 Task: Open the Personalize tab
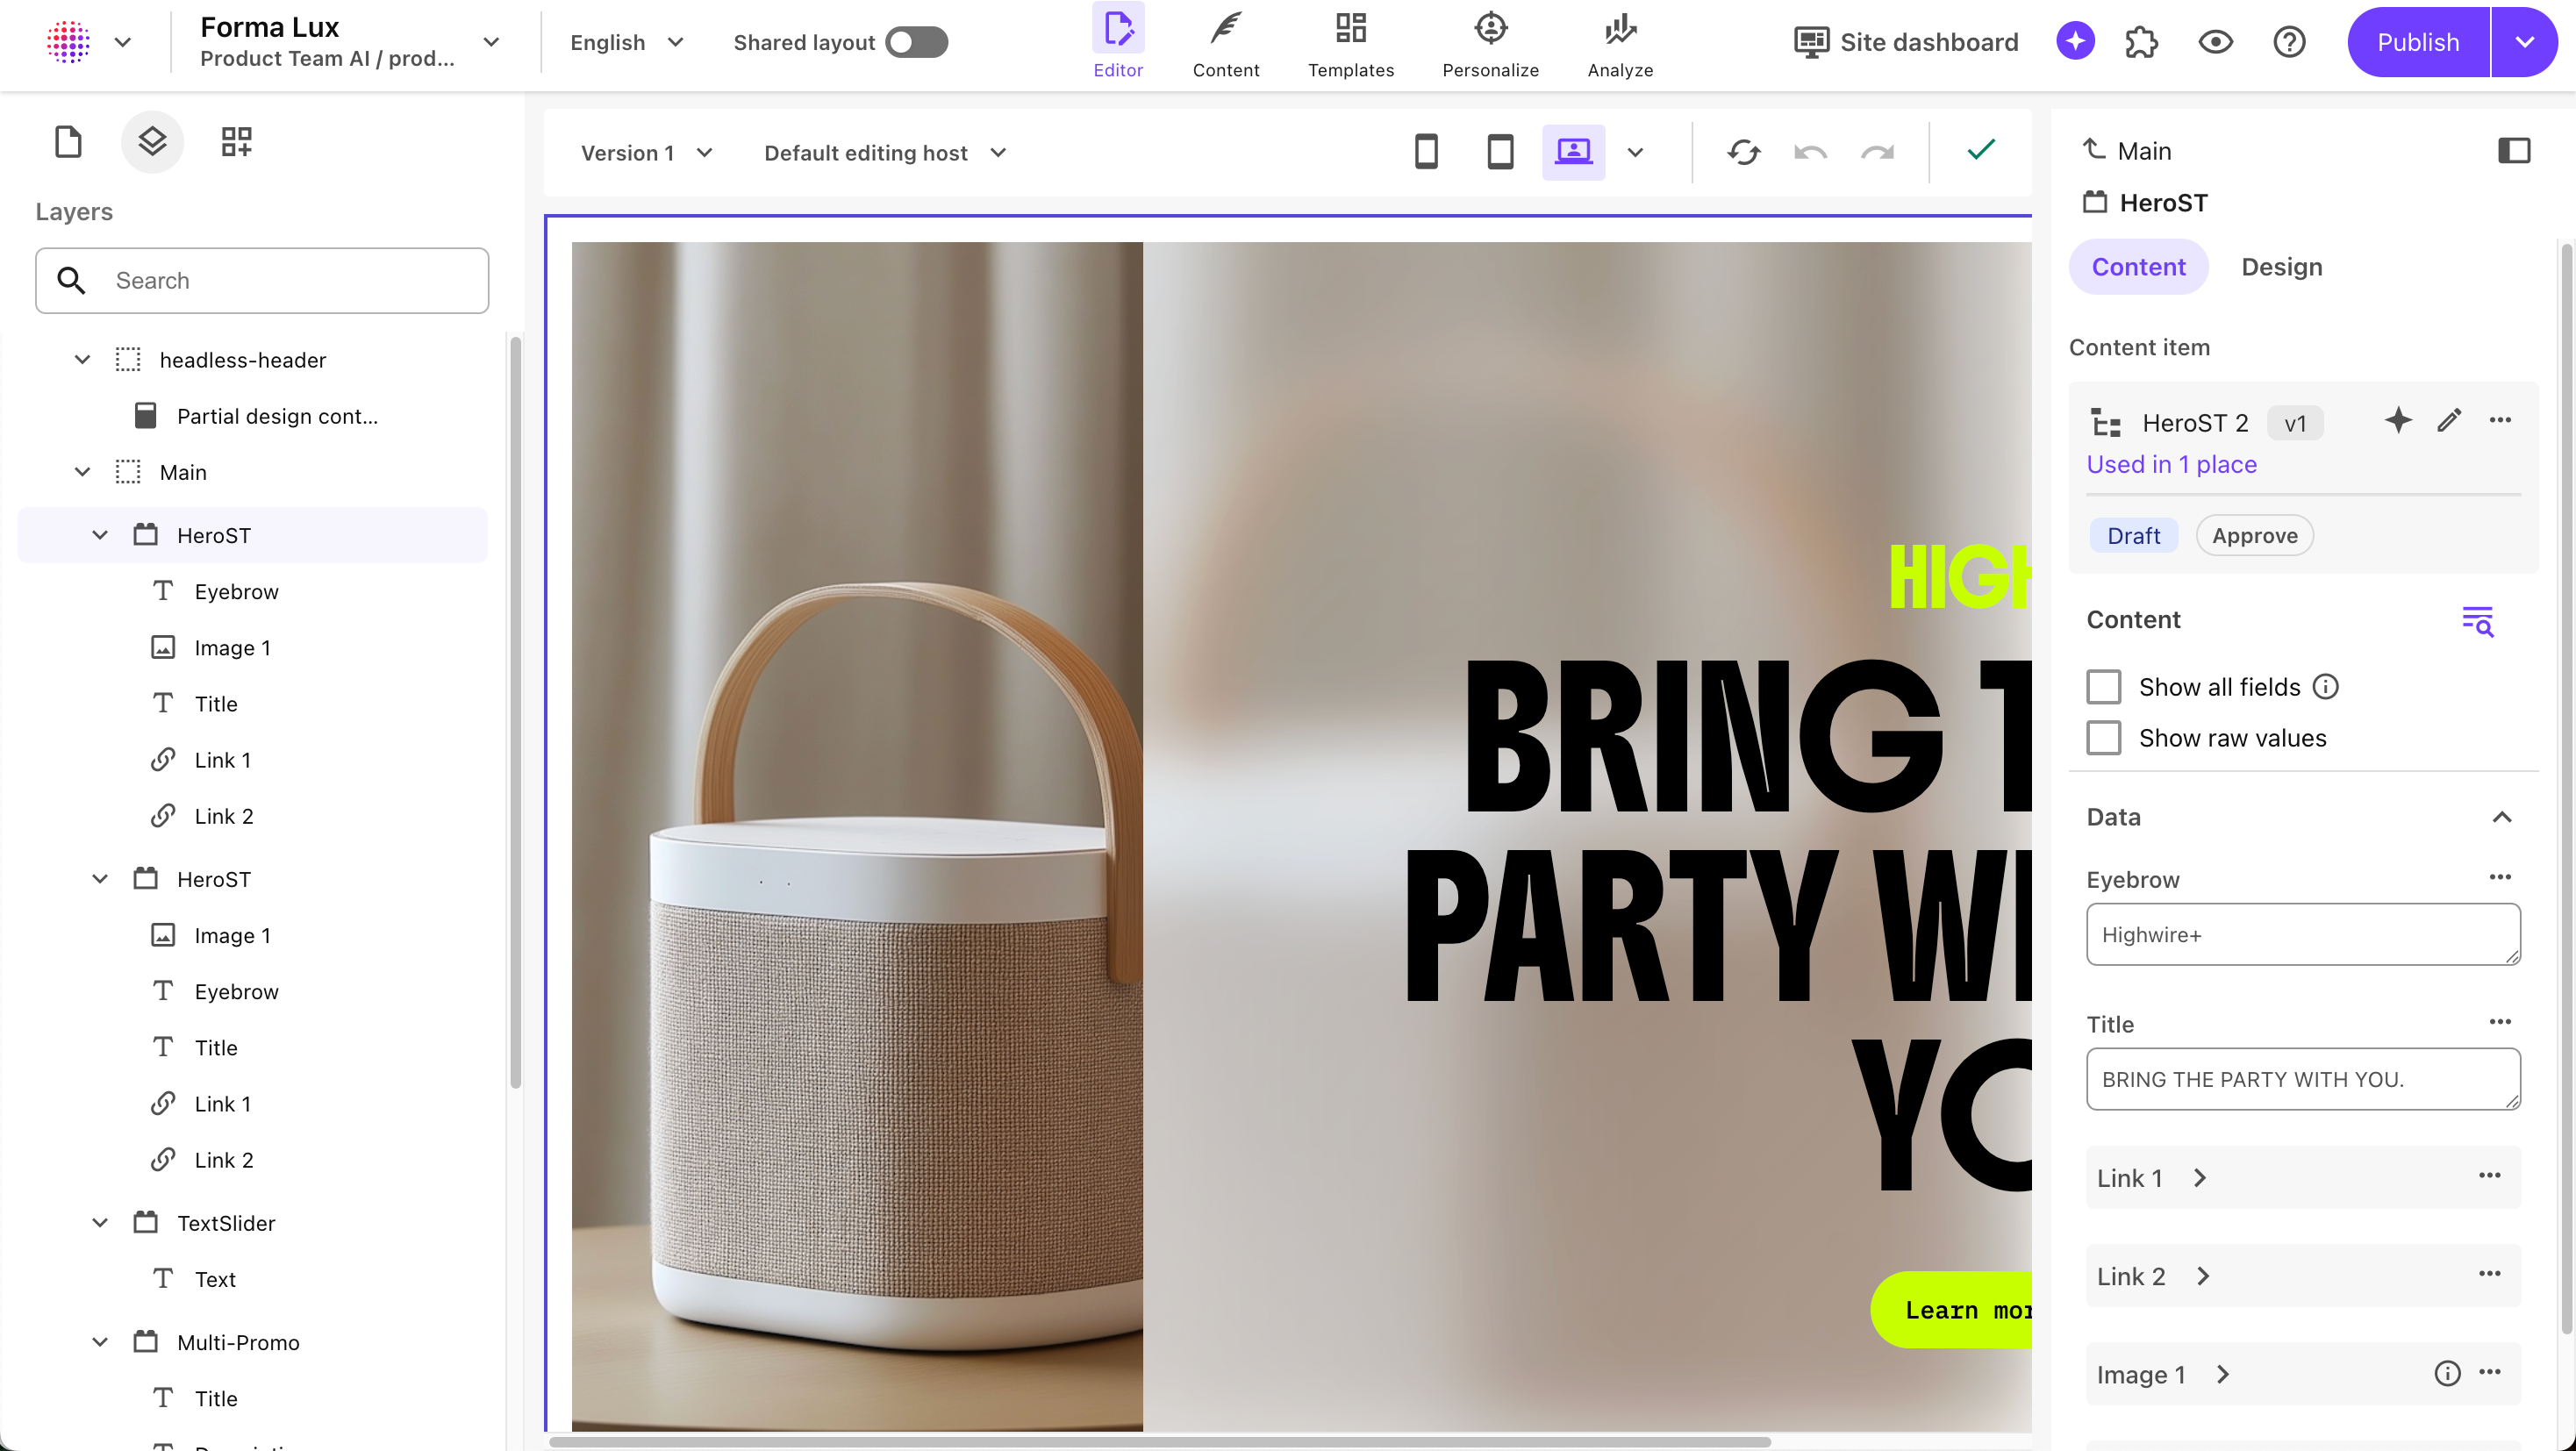(1490, 42)
